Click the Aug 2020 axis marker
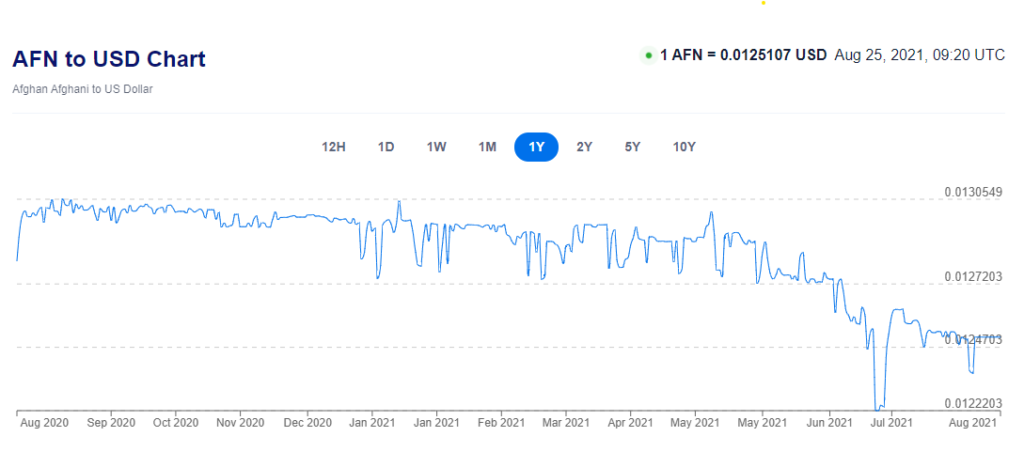The width and height of the screenshot is (1024, 452). point(43,423)
